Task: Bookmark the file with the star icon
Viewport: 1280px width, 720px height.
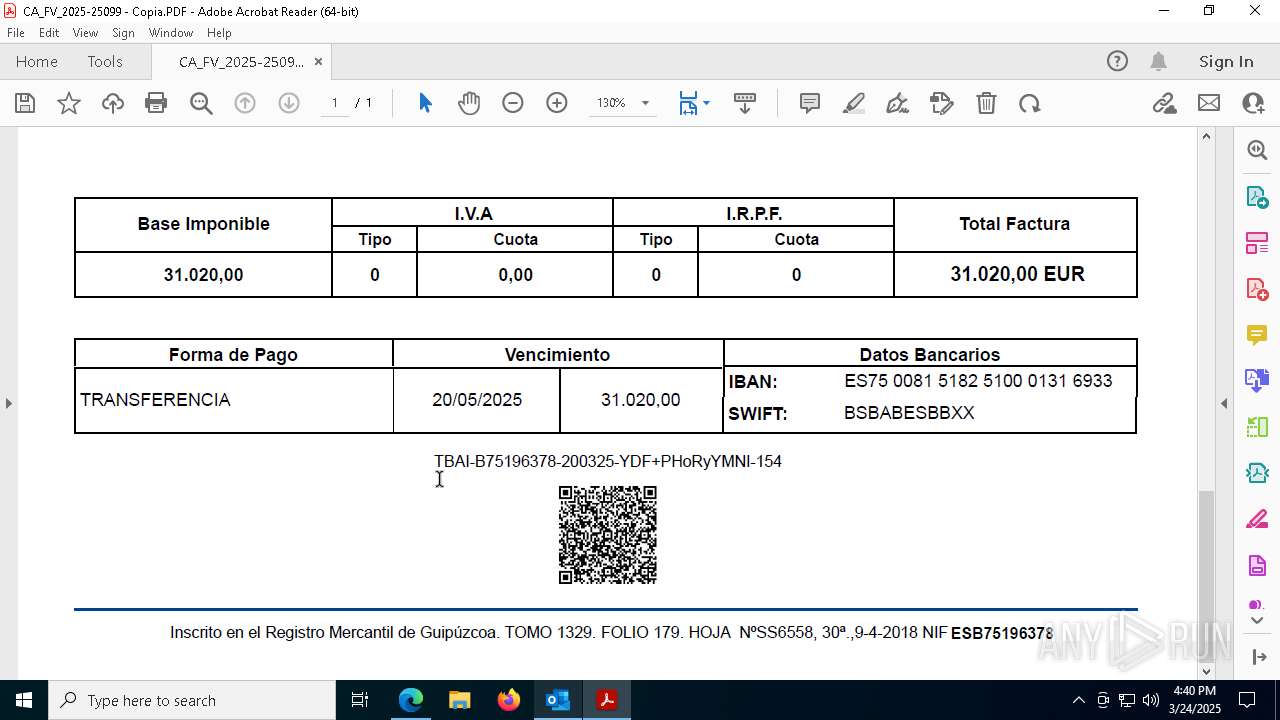Action: [x=69, y=103]
